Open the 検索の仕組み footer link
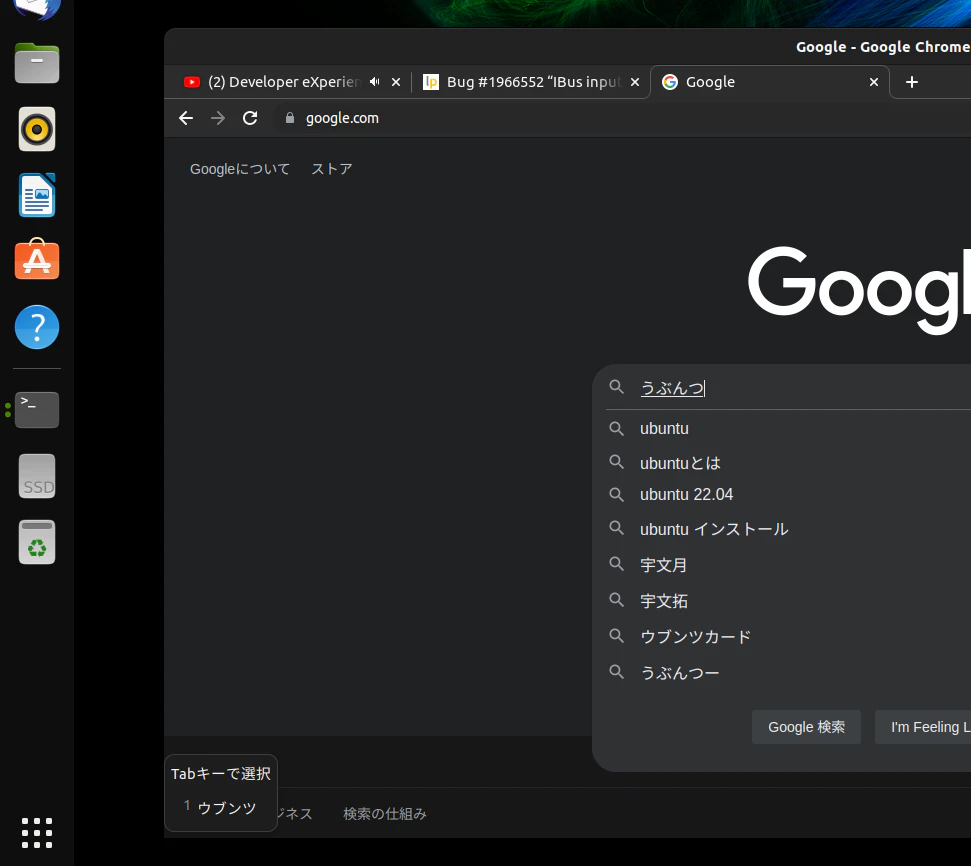The height and width of the screenshot is (866, 971). point(385,813)
